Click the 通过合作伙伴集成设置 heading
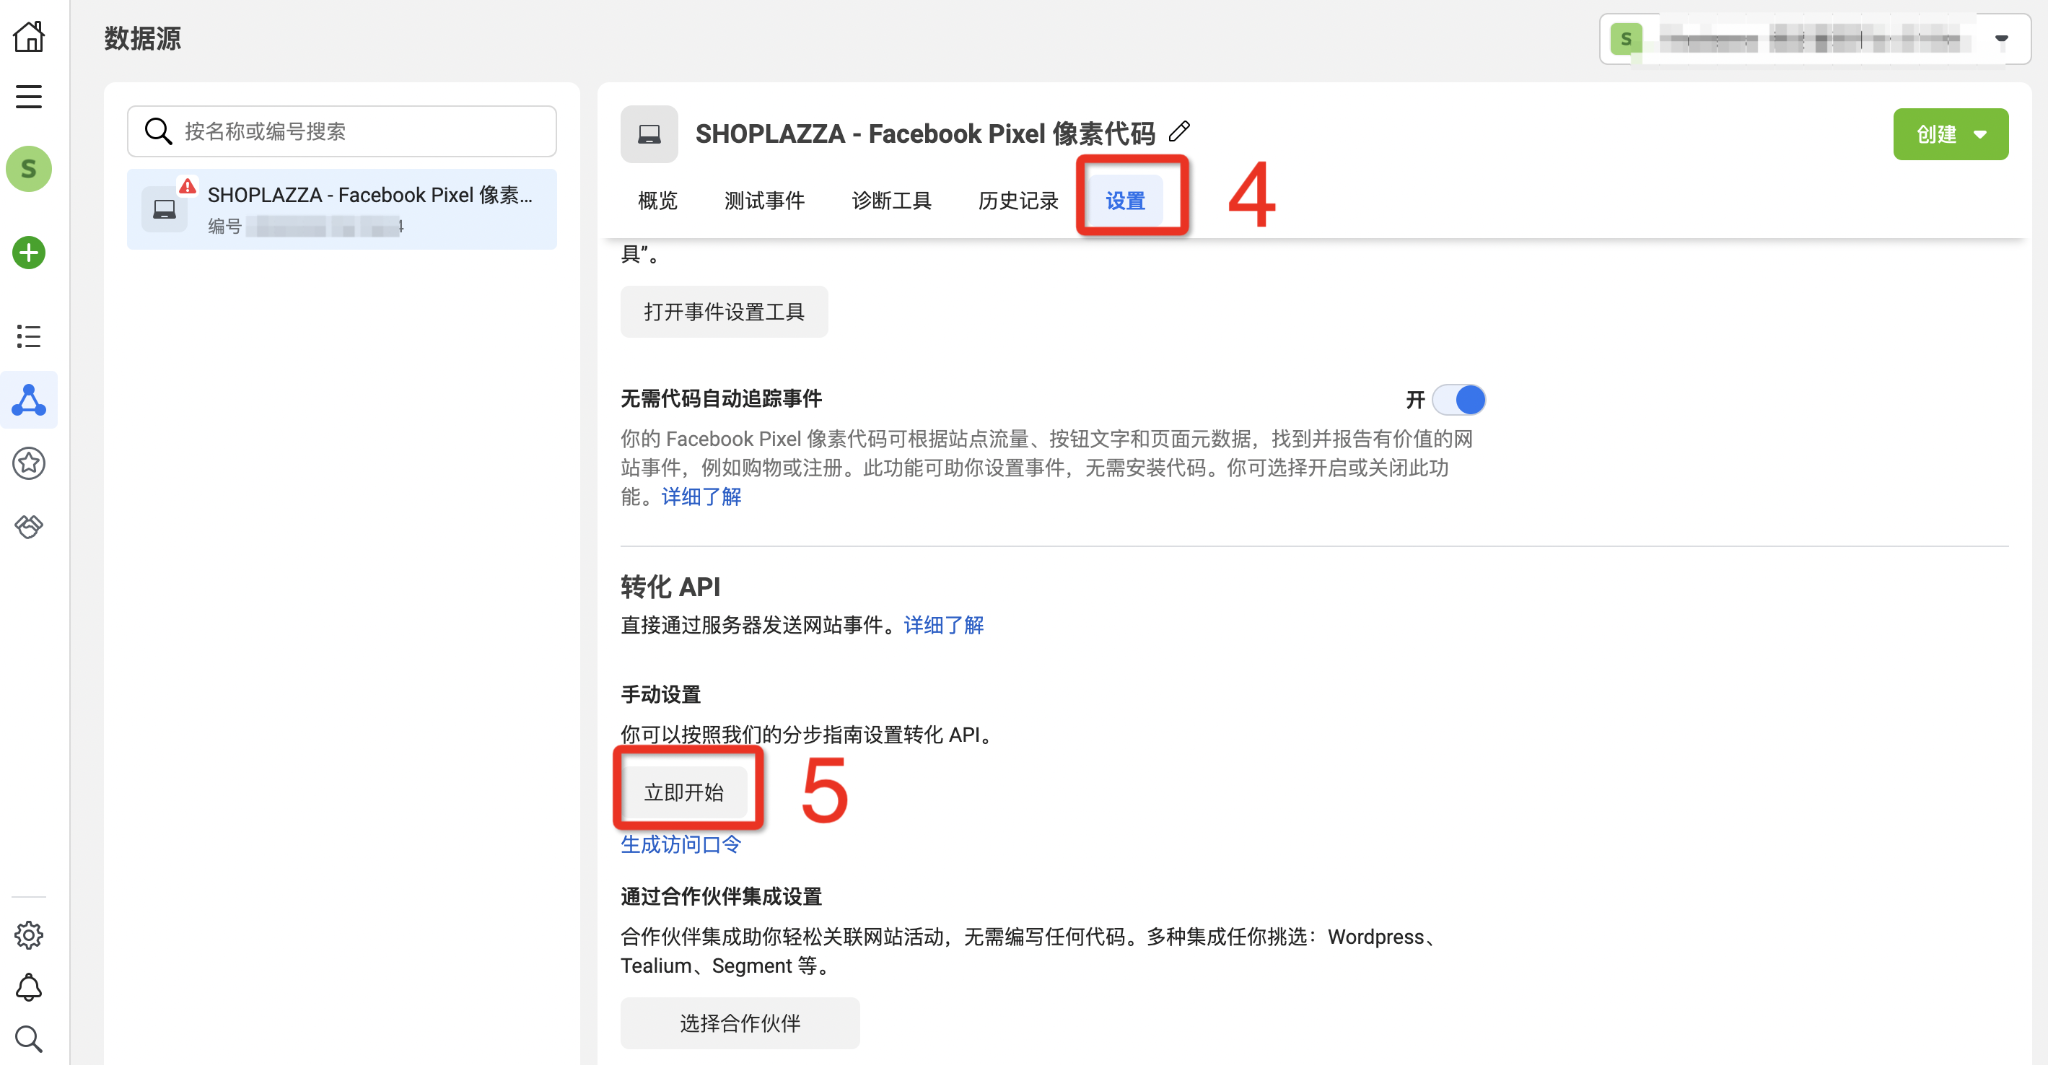 coord(721,896)
